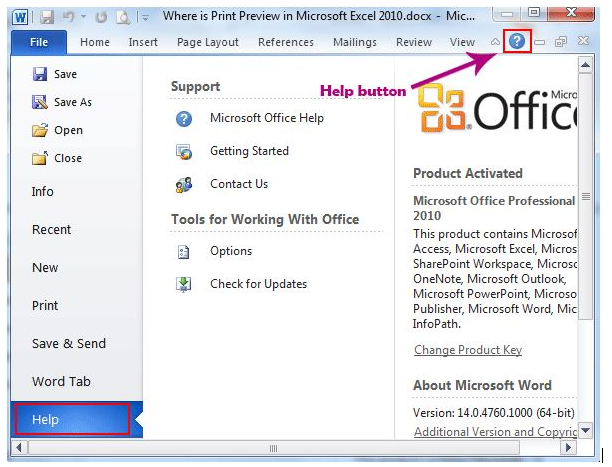Click Check for Updates
The width and height of the screenshot is (612, 467).
pos(258,284)
